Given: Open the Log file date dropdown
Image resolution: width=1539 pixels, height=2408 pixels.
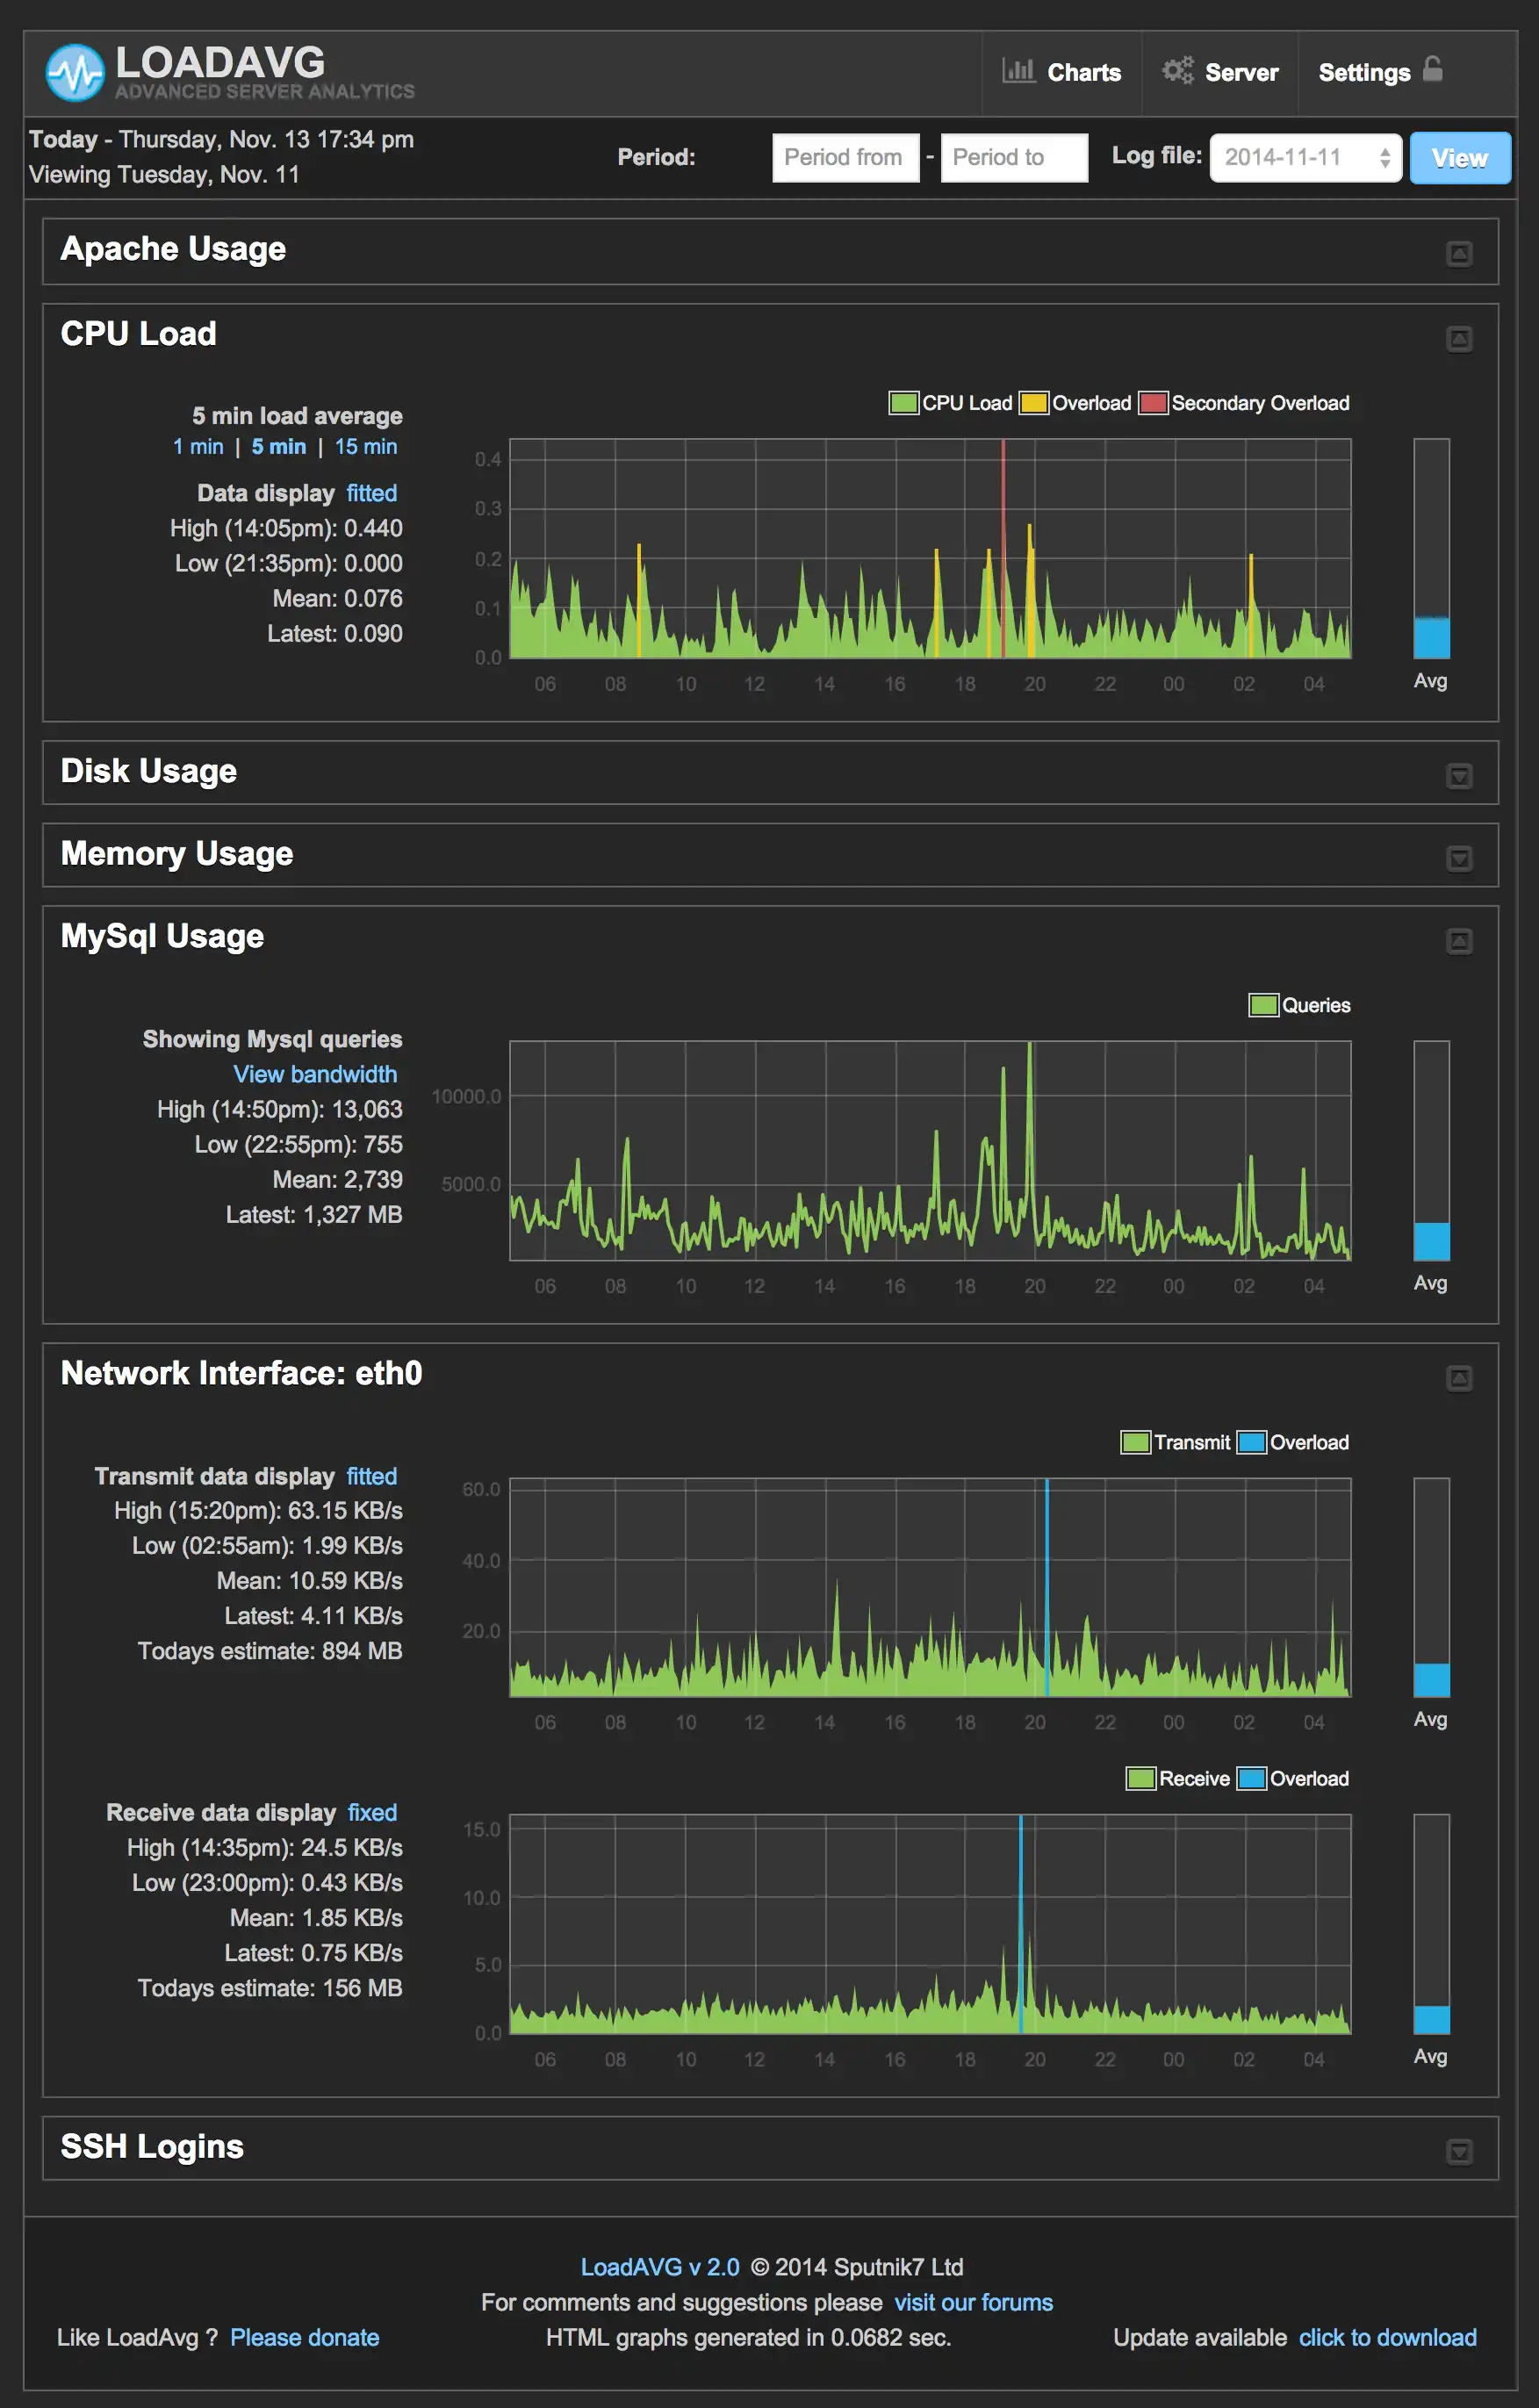Looking at the screenshot, I should coord(1305,157).
